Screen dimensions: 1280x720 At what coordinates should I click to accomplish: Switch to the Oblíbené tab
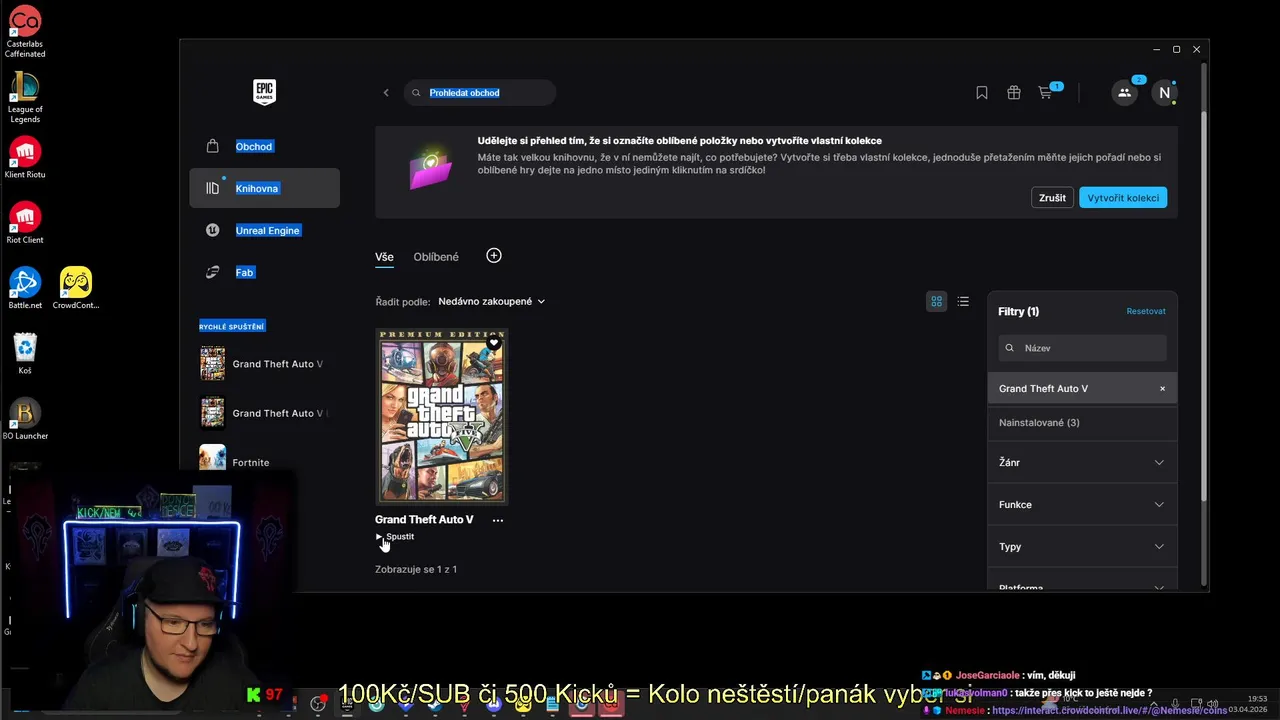point(436,257)
